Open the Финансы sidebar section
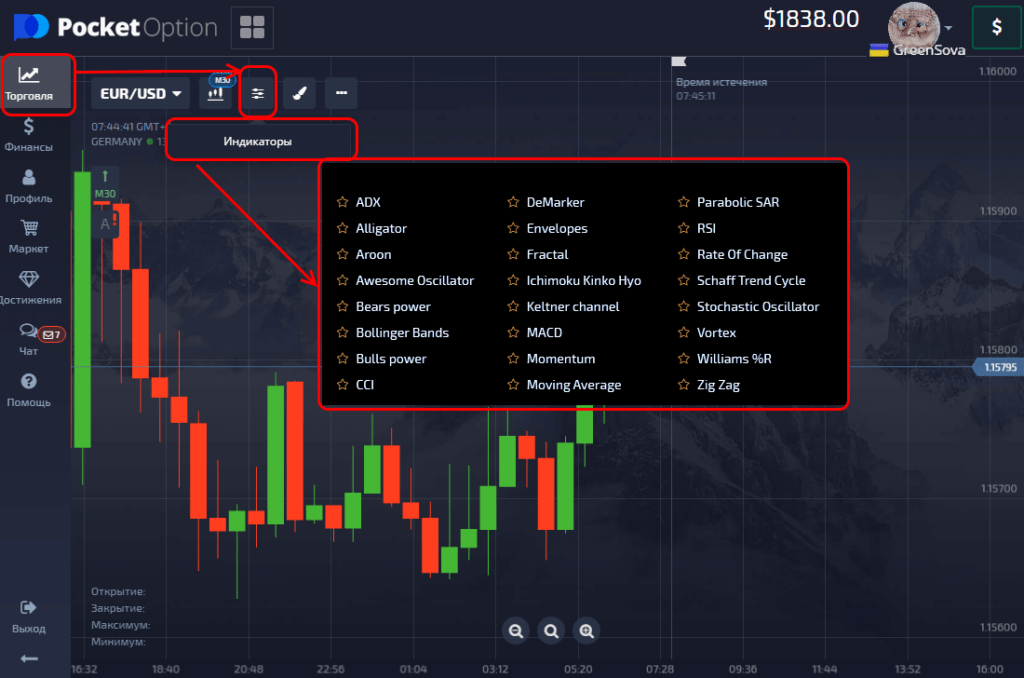 tap(29, 135)
